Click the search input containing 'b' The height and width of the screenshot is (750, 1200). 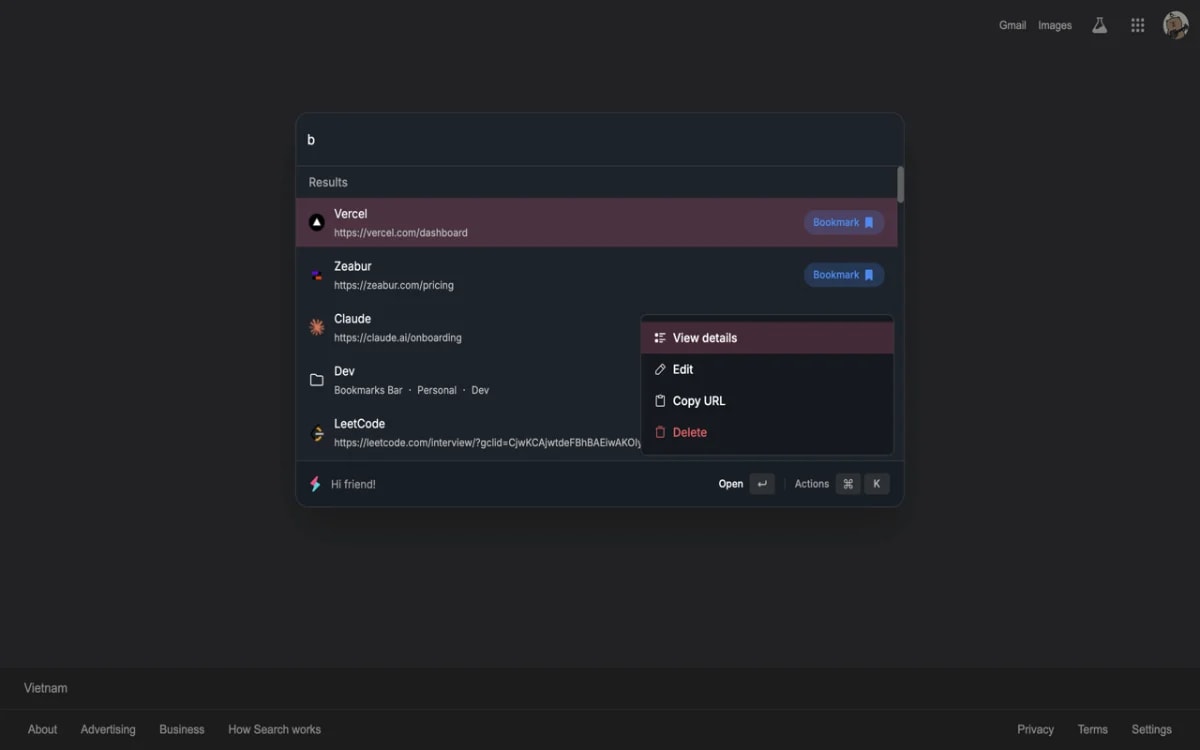point(598,139)
